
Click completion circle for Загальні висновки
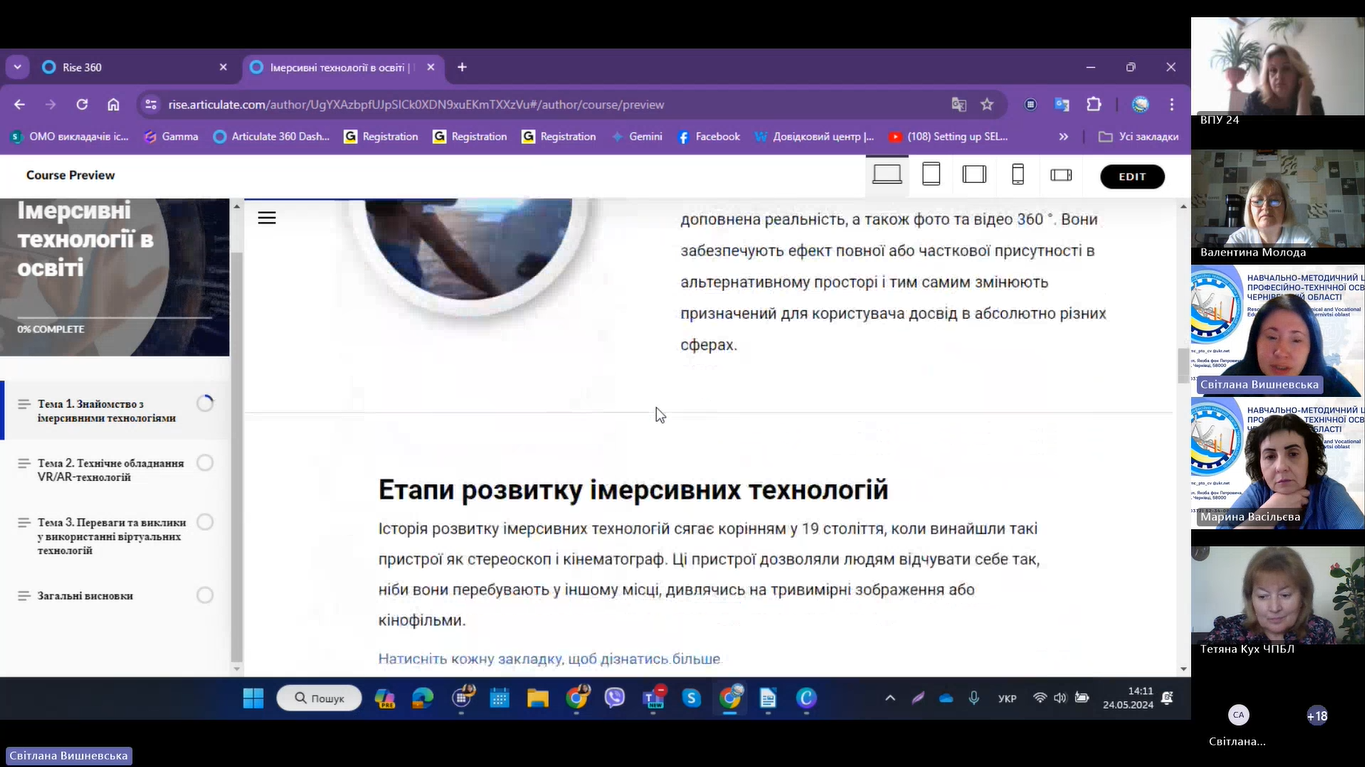point(205,596)
